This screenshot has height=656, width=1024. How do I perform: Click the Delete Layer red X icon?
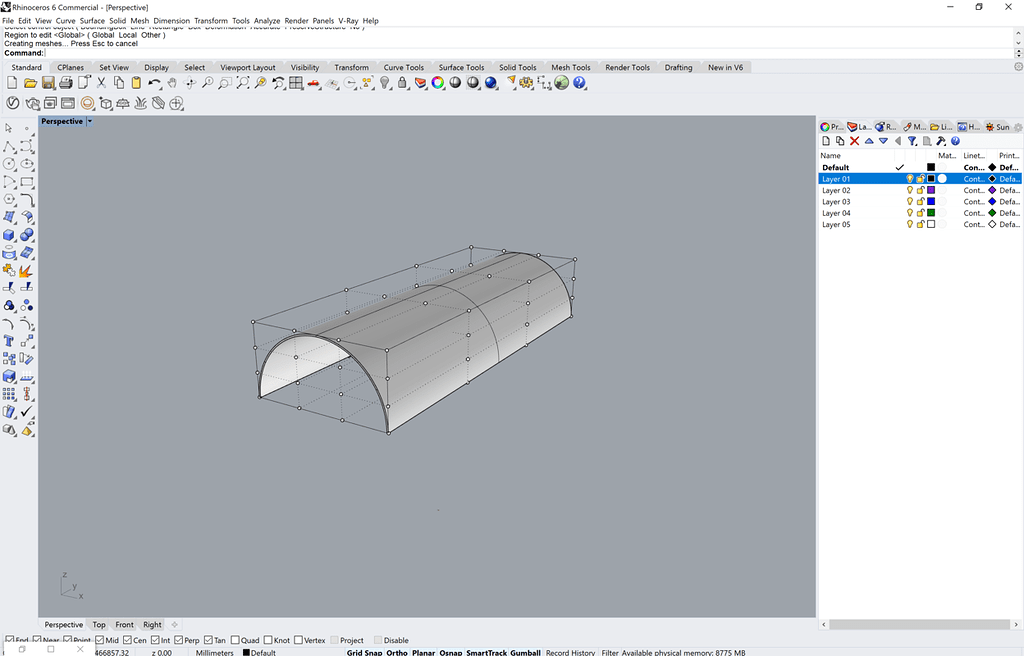click(x=854, y=141)
